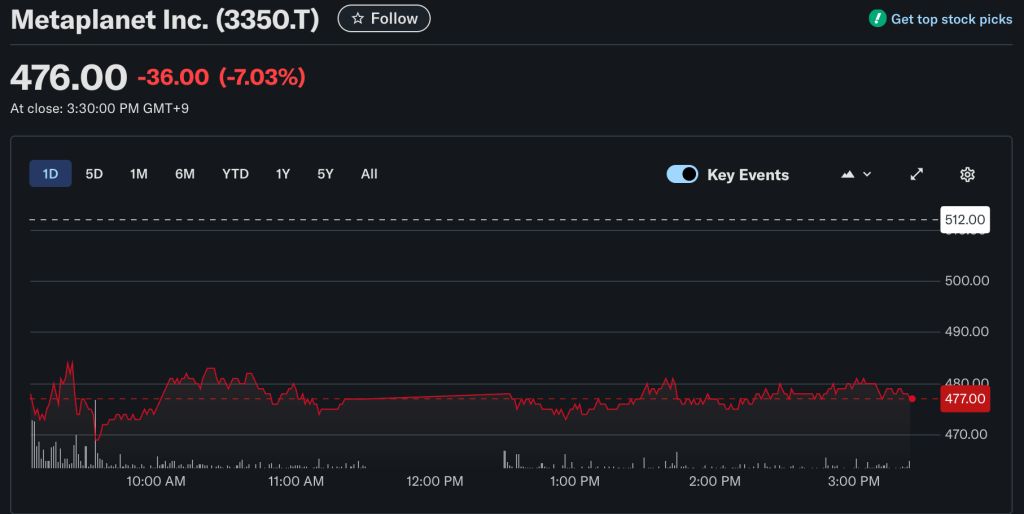Click the 3:00 PM time label
This screenshot has height=514, width=1024.
click(x=854, y=481)
